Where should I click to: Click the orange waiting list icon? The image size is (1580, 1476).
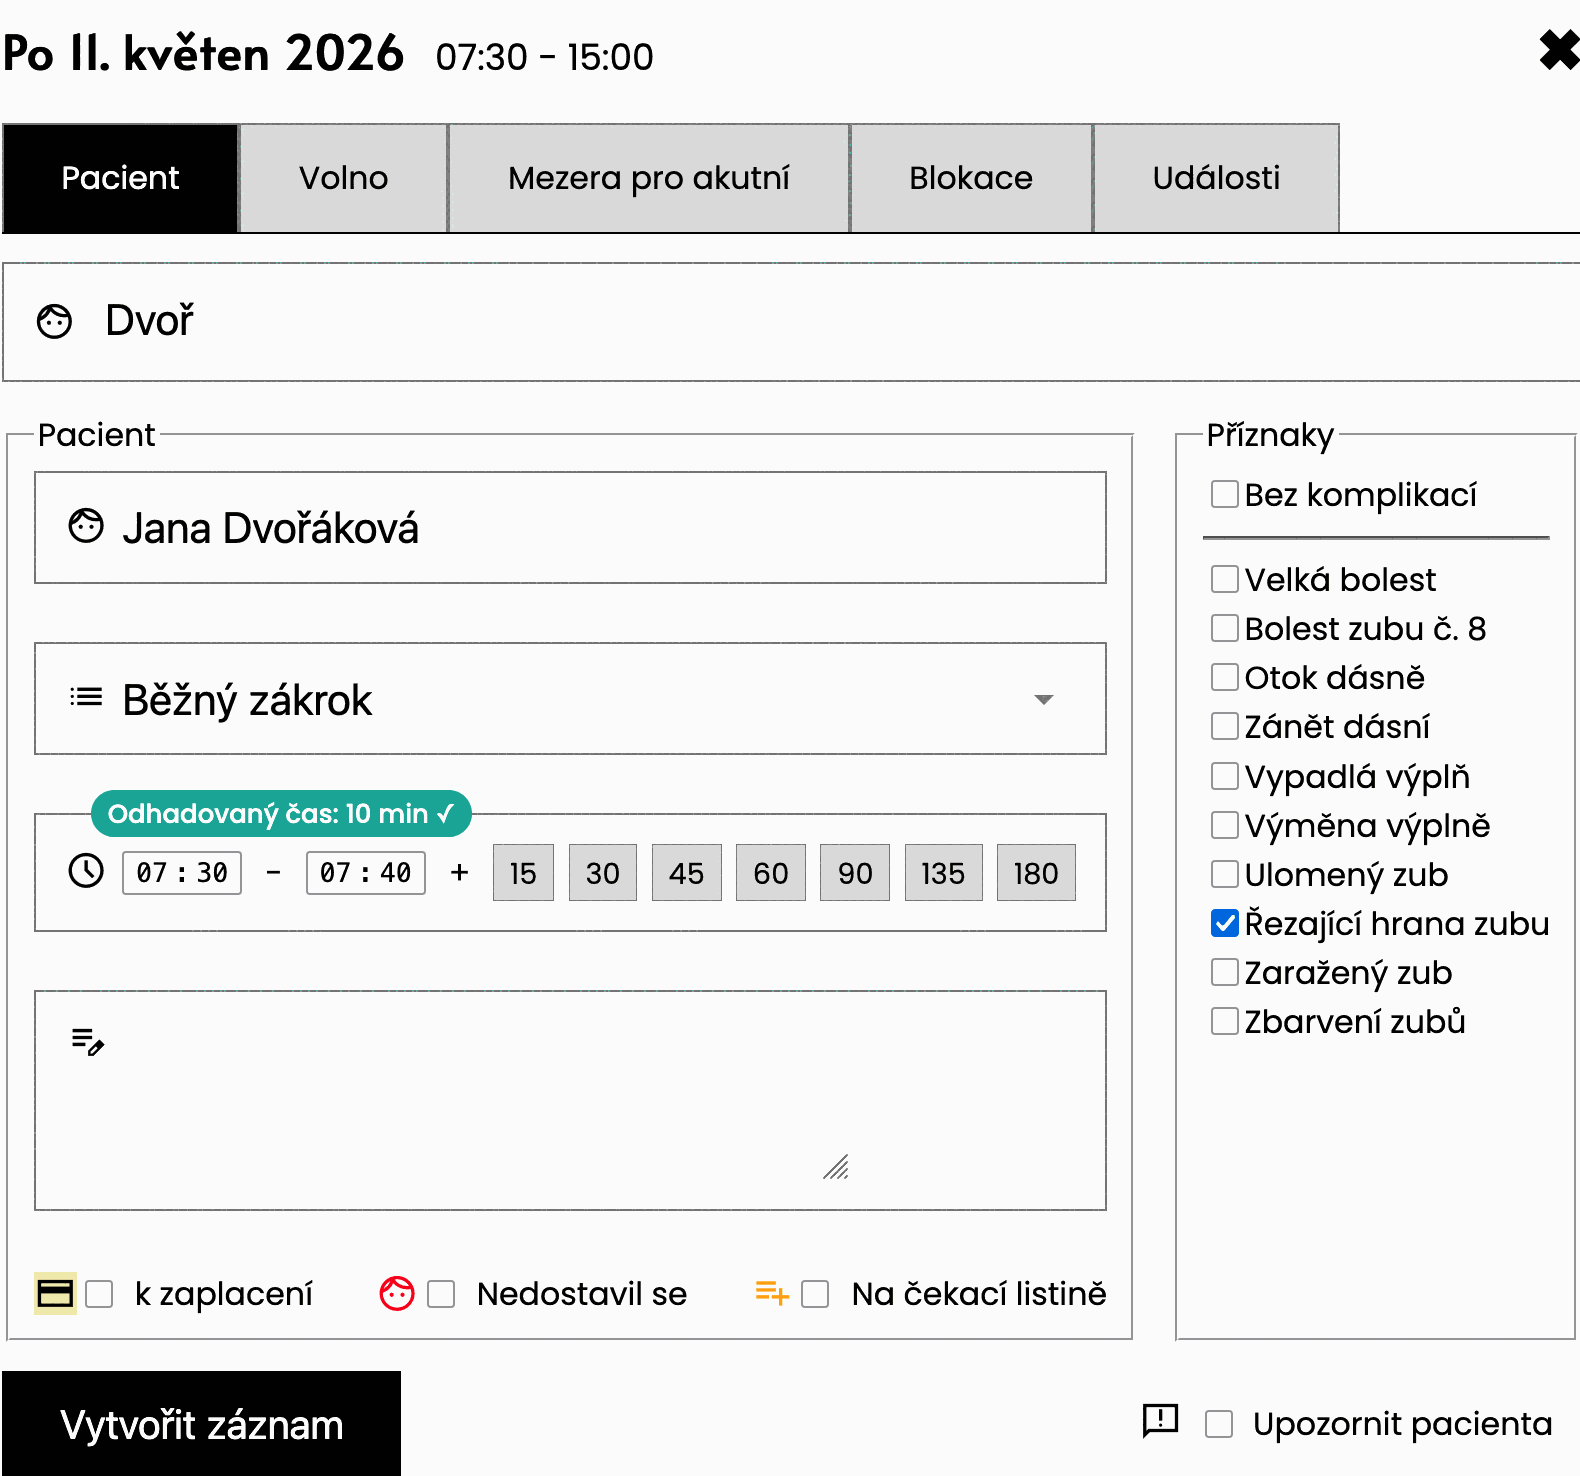point(772,1293)
